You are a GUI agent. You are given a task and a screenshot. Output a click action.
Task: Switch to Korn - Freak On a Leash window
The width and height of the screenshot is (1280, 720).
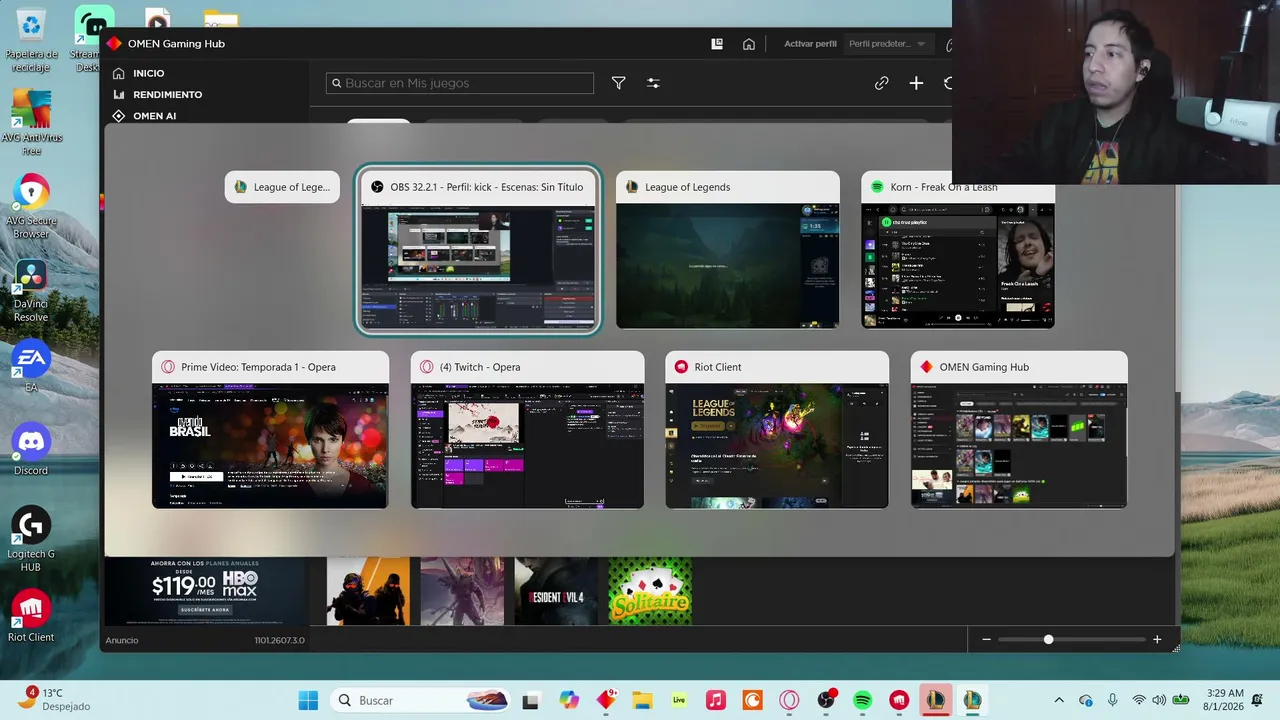click(958, 250)
